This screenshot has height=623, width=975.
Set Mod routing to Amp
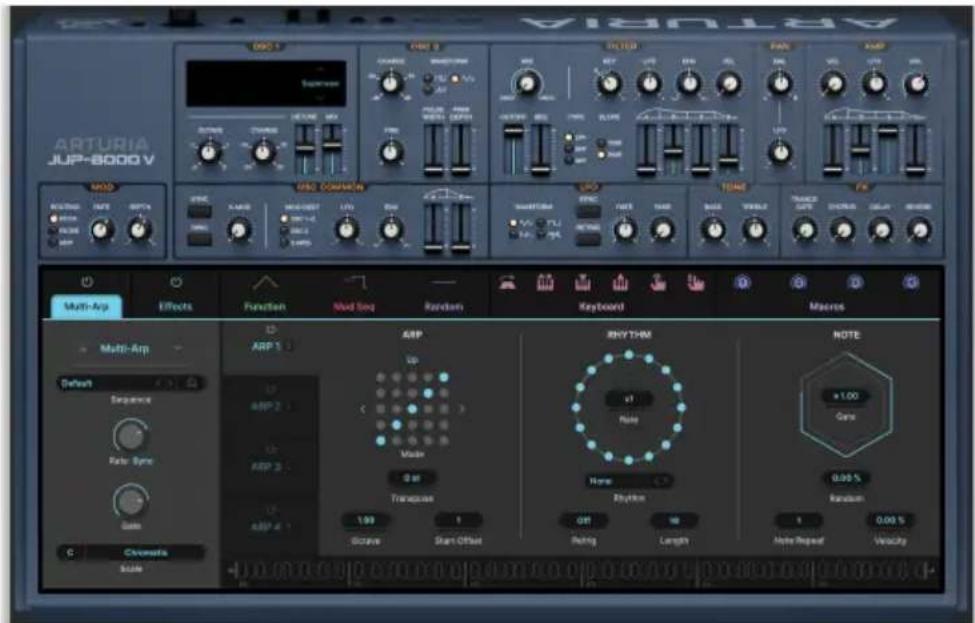click(53, 242)
